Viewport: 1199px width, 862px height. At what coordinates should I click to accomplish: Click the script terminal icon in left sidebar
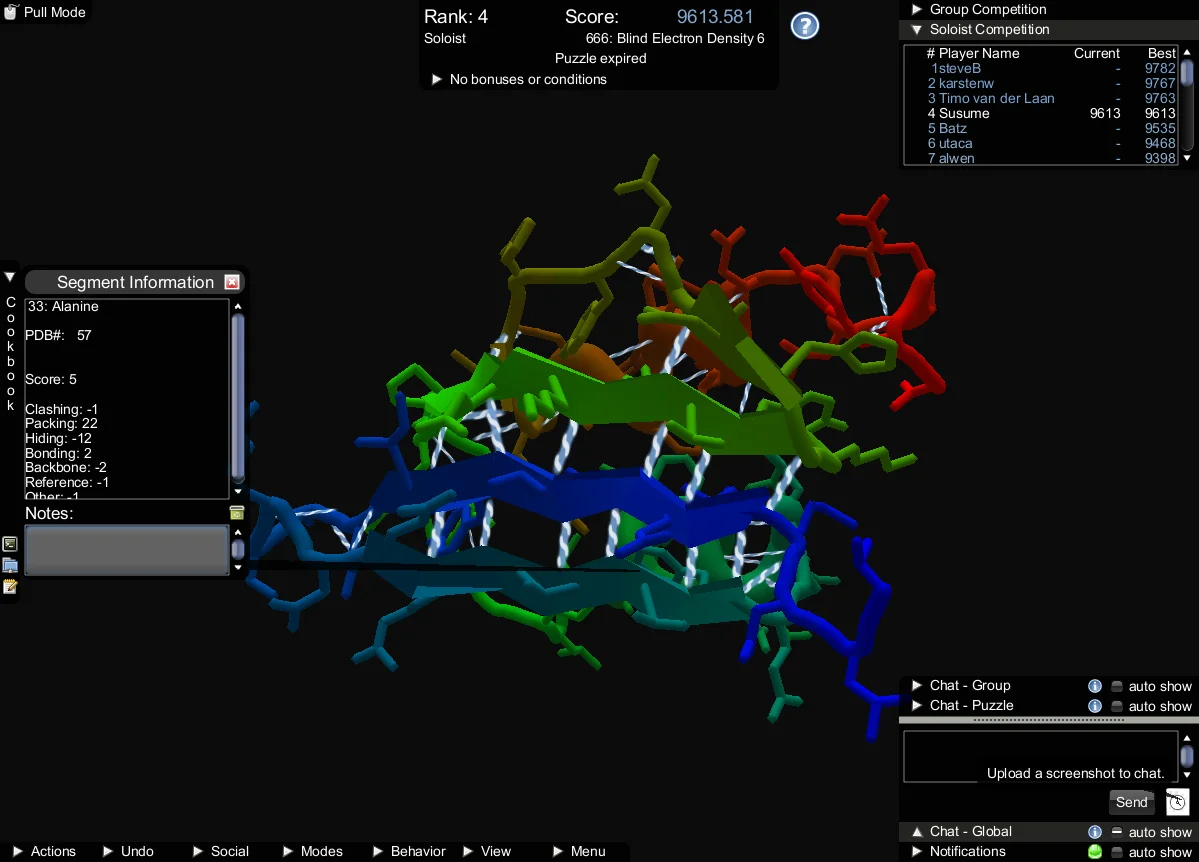[10, 544]
